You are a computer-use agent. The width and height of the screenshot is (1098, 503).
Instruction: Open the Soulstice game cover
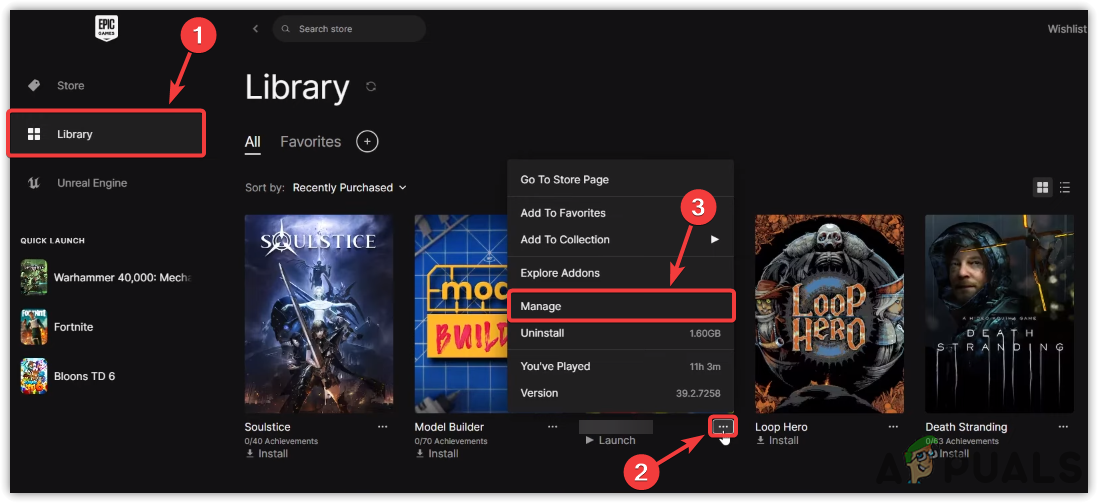point(319,314)
